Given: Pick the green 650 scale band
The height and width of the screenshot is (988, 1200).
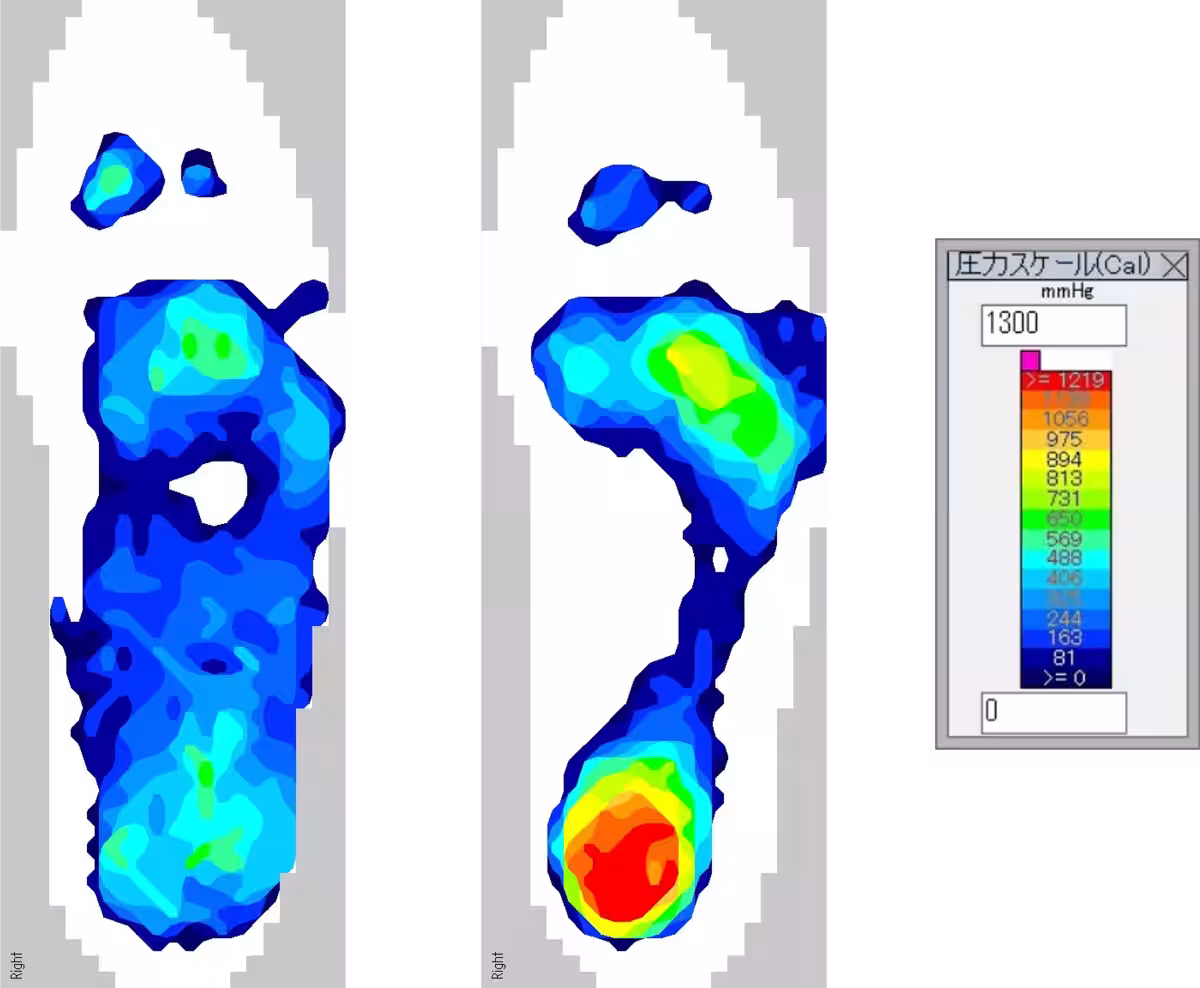Looking at the screenshot, I should (1065, 519).
